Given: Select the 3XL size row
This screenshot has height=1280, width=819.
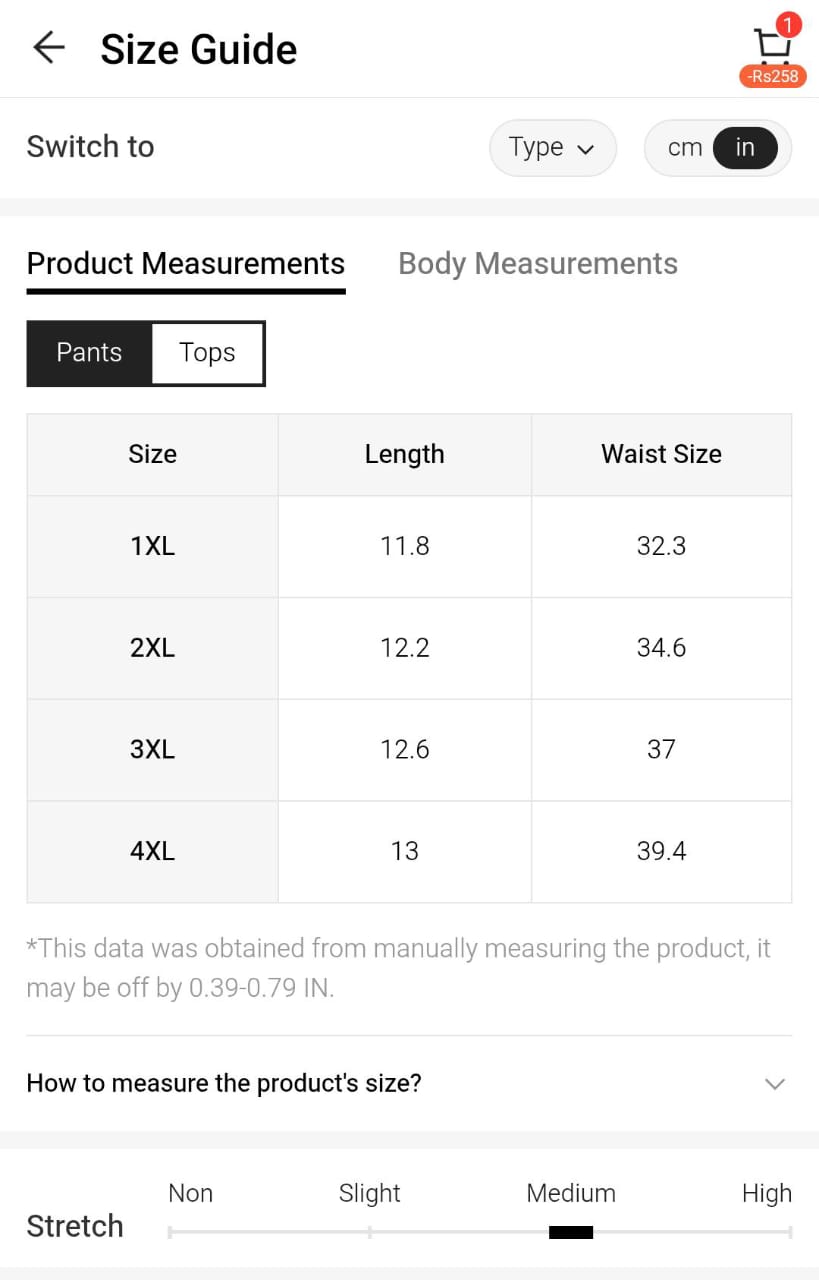Looking at the screenshot, I should pyautogui.click(x=152, y=749).
